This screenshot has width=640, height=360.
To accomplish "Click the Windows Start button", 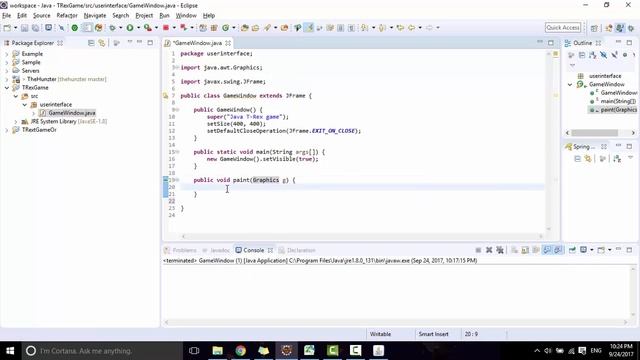I will [10, 351].
